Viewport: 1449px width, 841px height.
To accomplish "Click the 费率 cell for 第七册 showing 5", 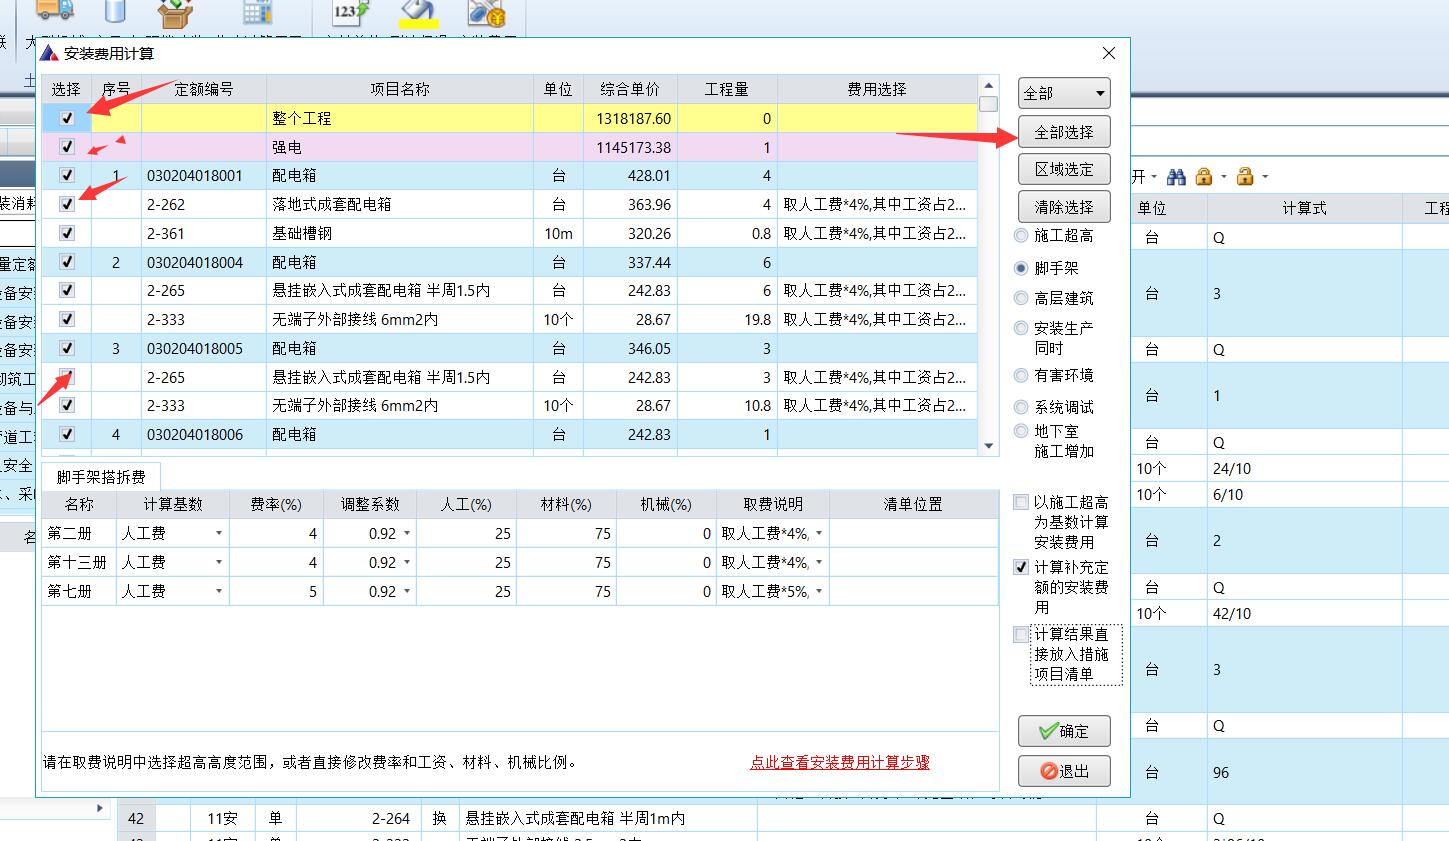I will 275,592.
